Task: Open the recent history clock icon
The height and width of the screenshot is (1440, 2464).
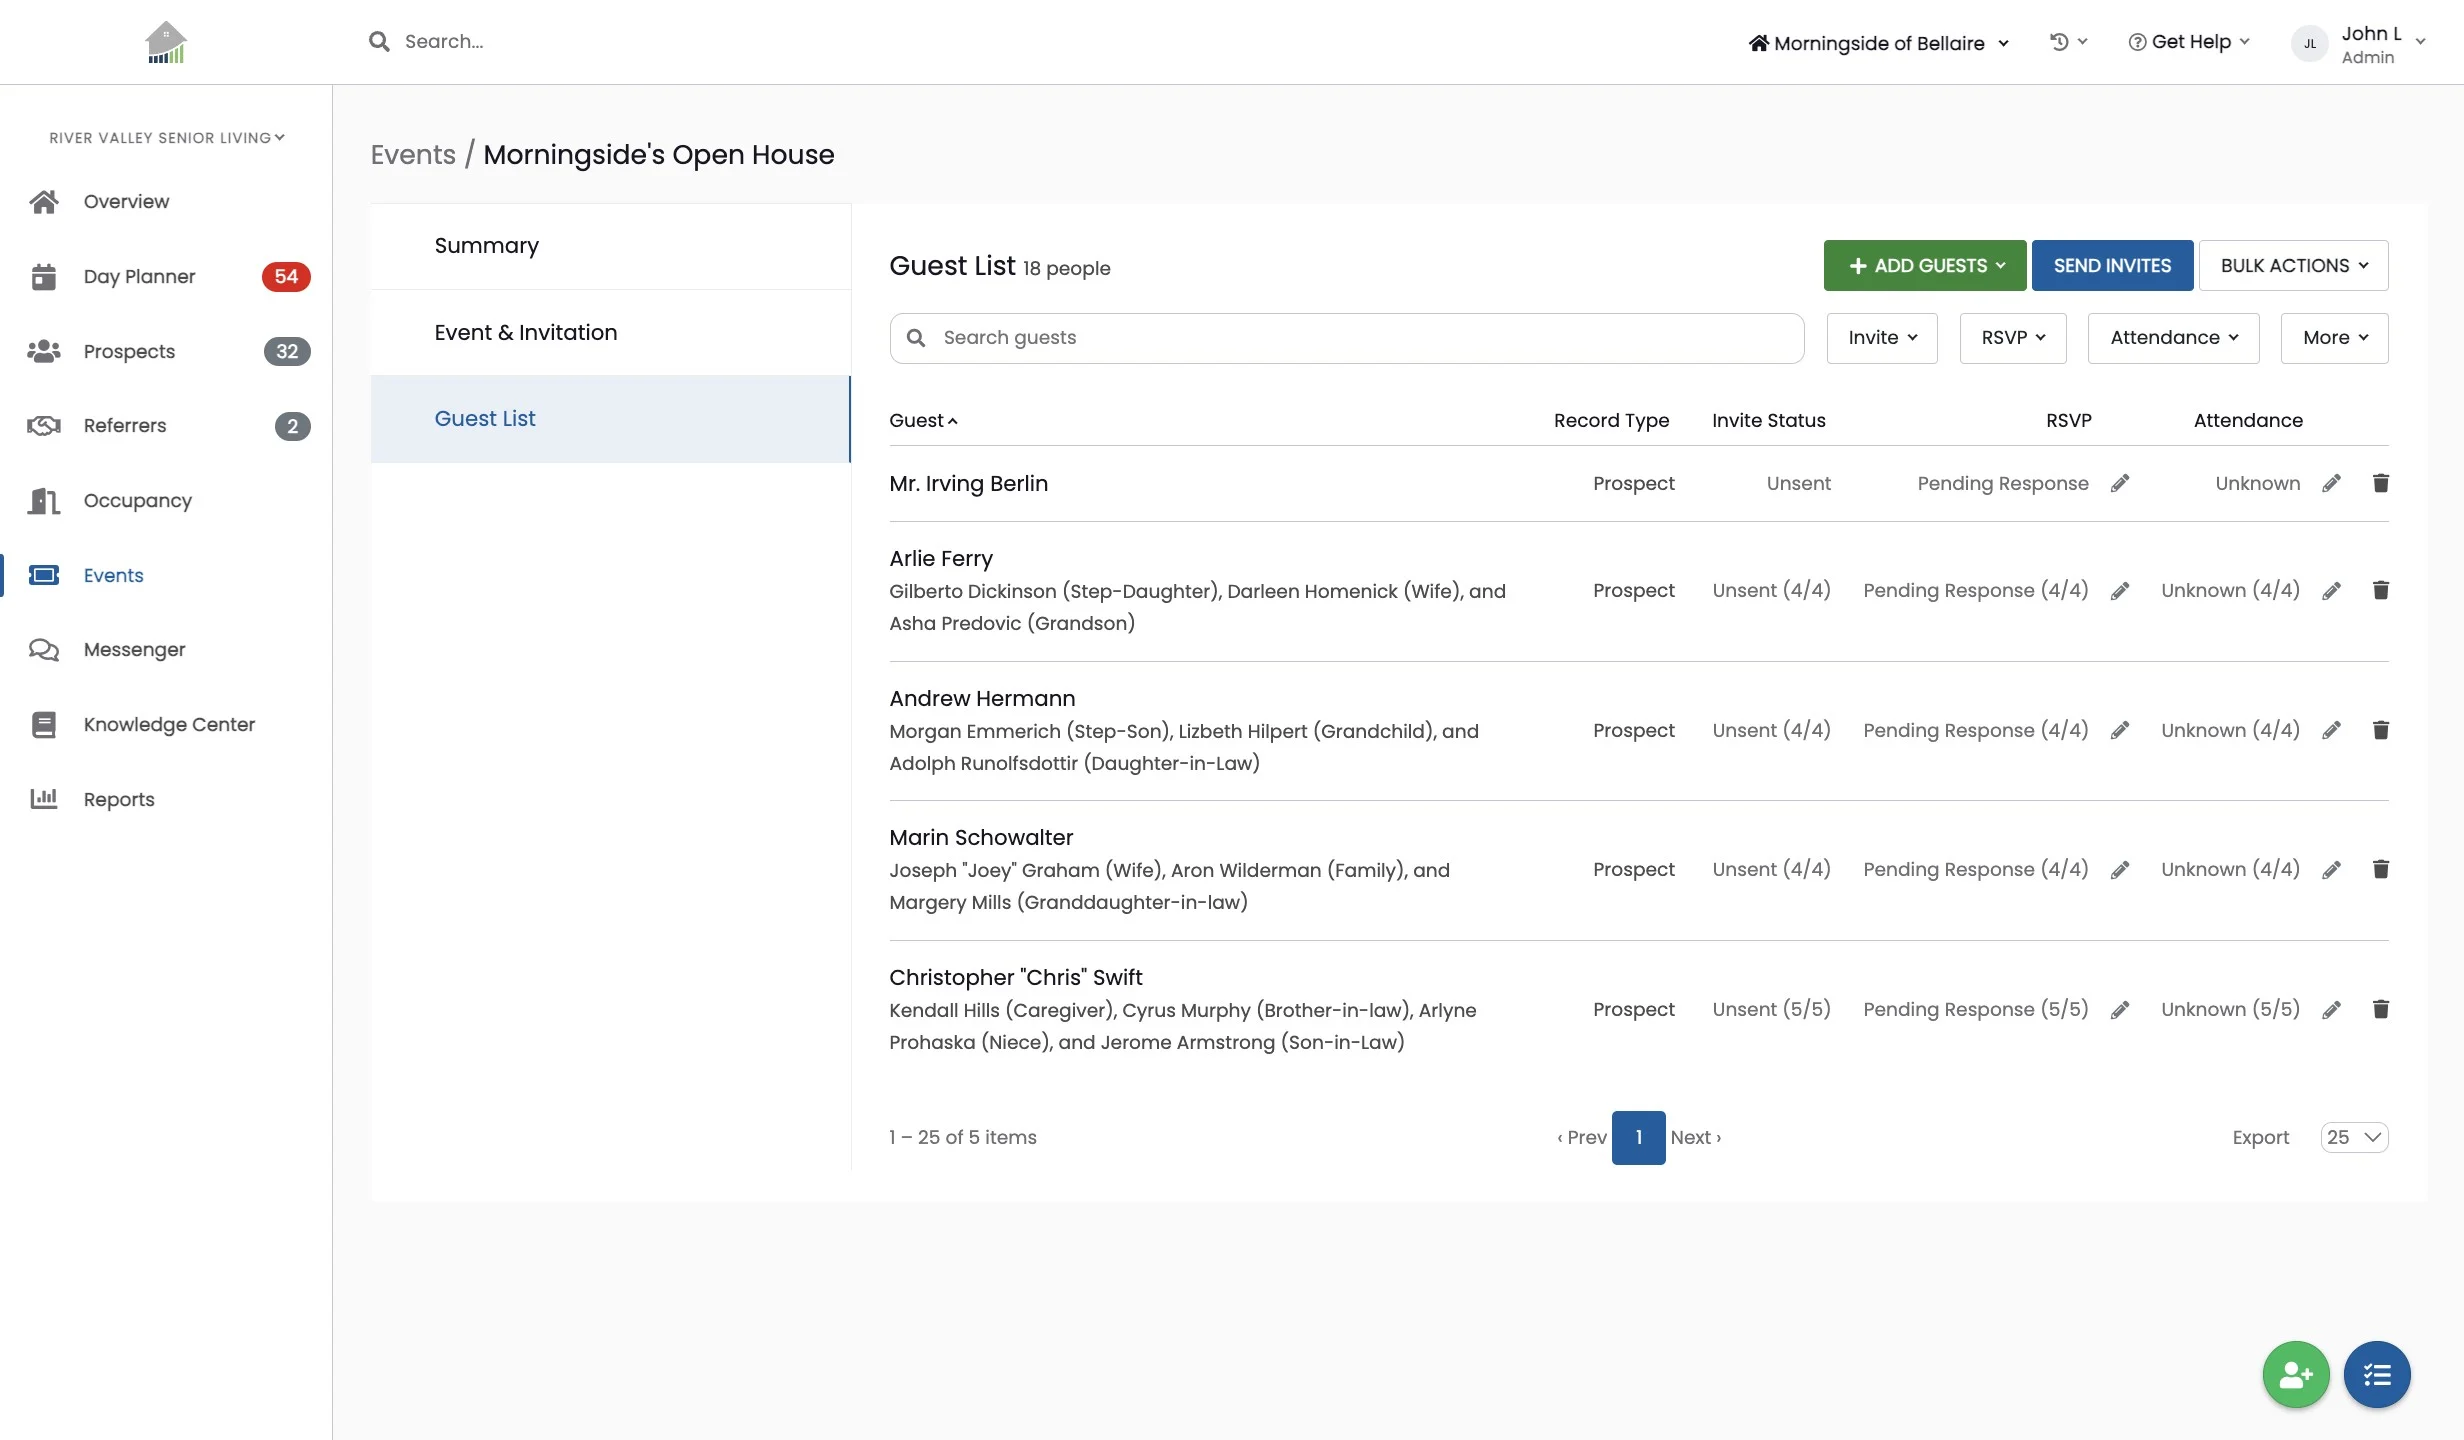Action: [2060, 42]
